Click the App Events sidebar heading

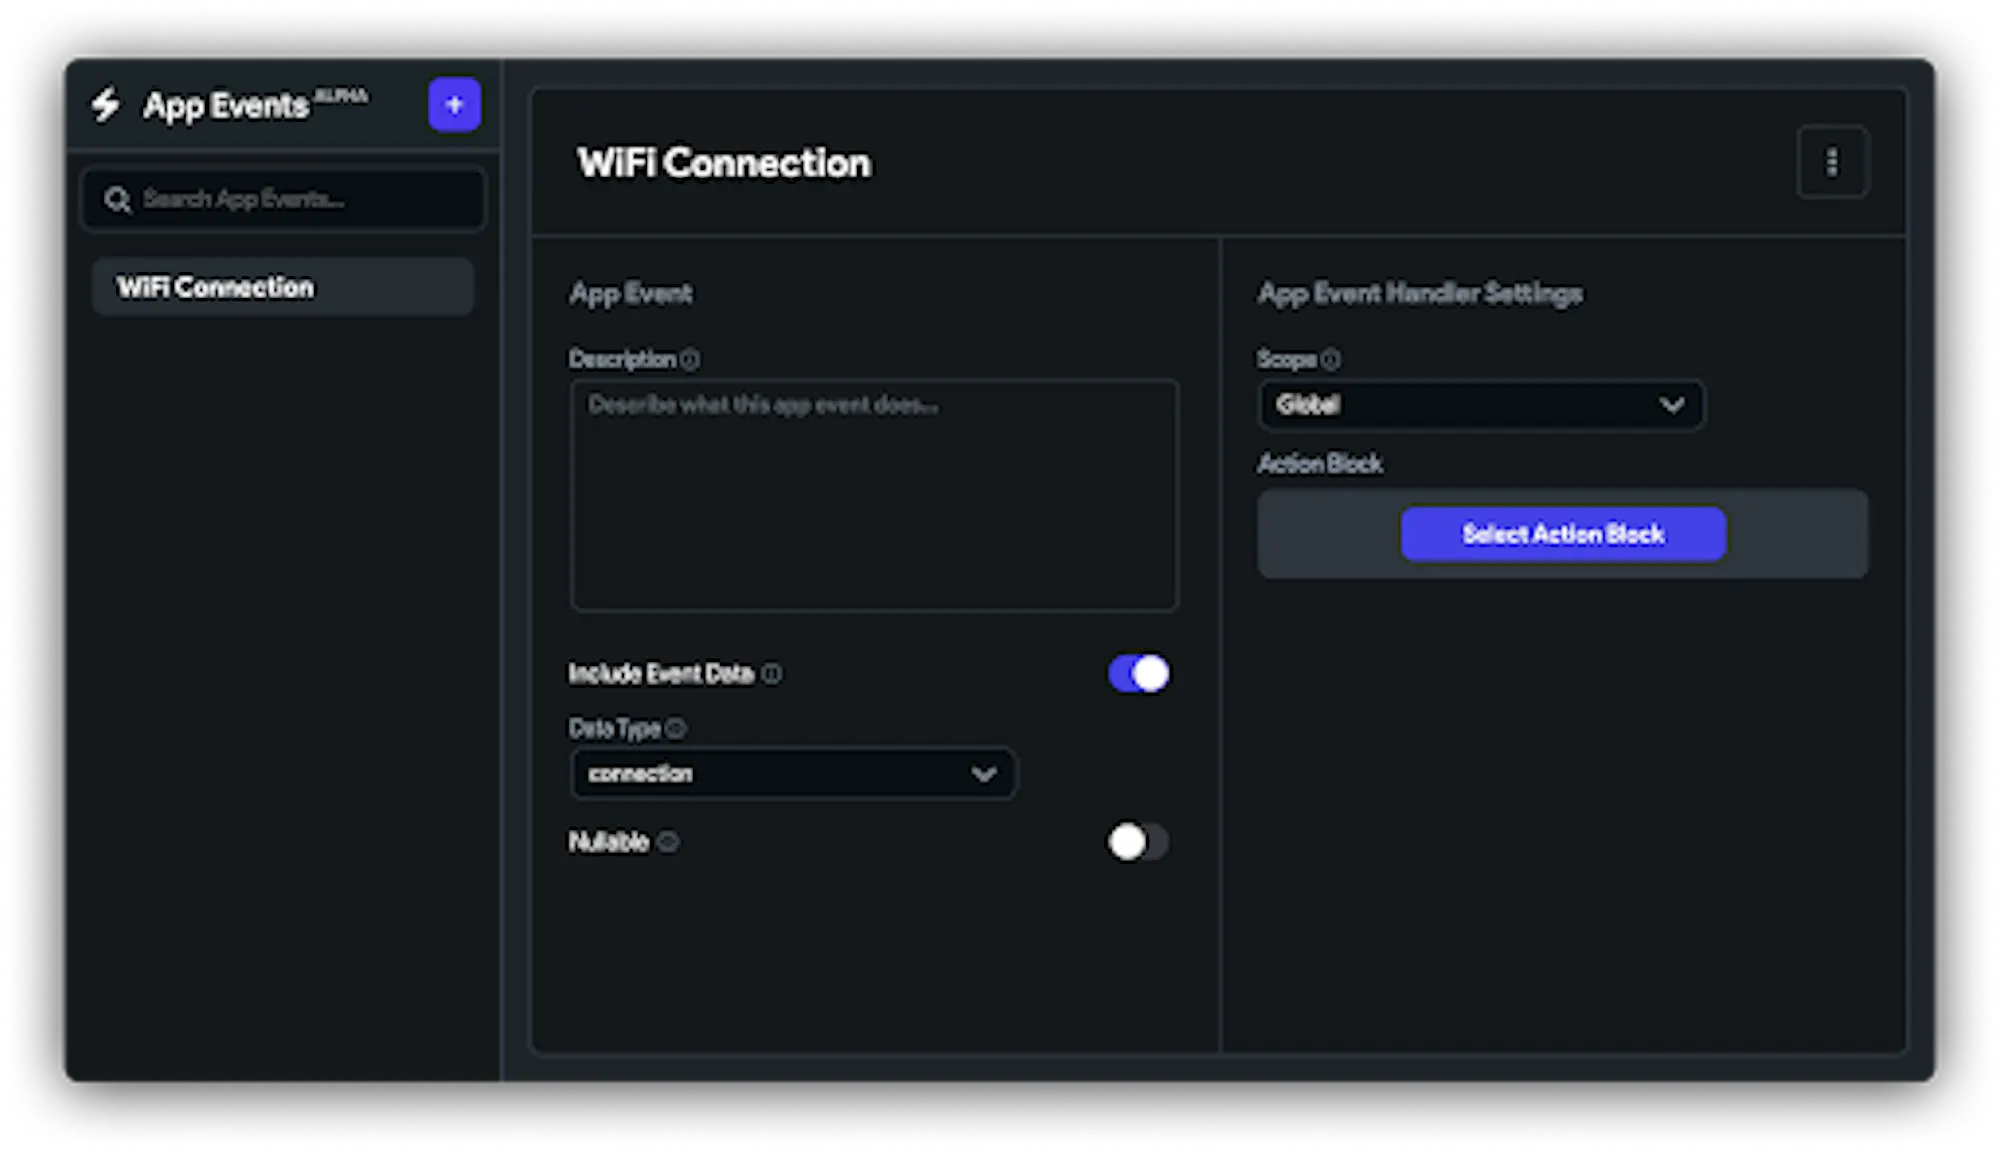coord(226,105)
